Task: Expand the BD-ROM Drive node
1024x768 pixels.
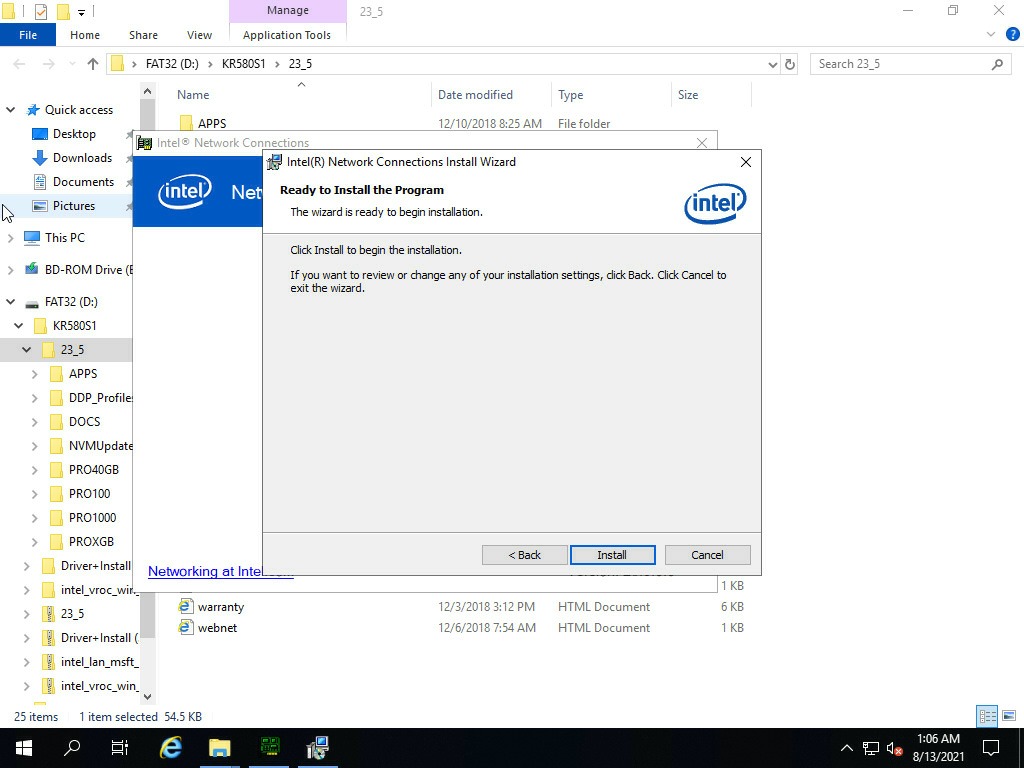Action: point(10,270)
